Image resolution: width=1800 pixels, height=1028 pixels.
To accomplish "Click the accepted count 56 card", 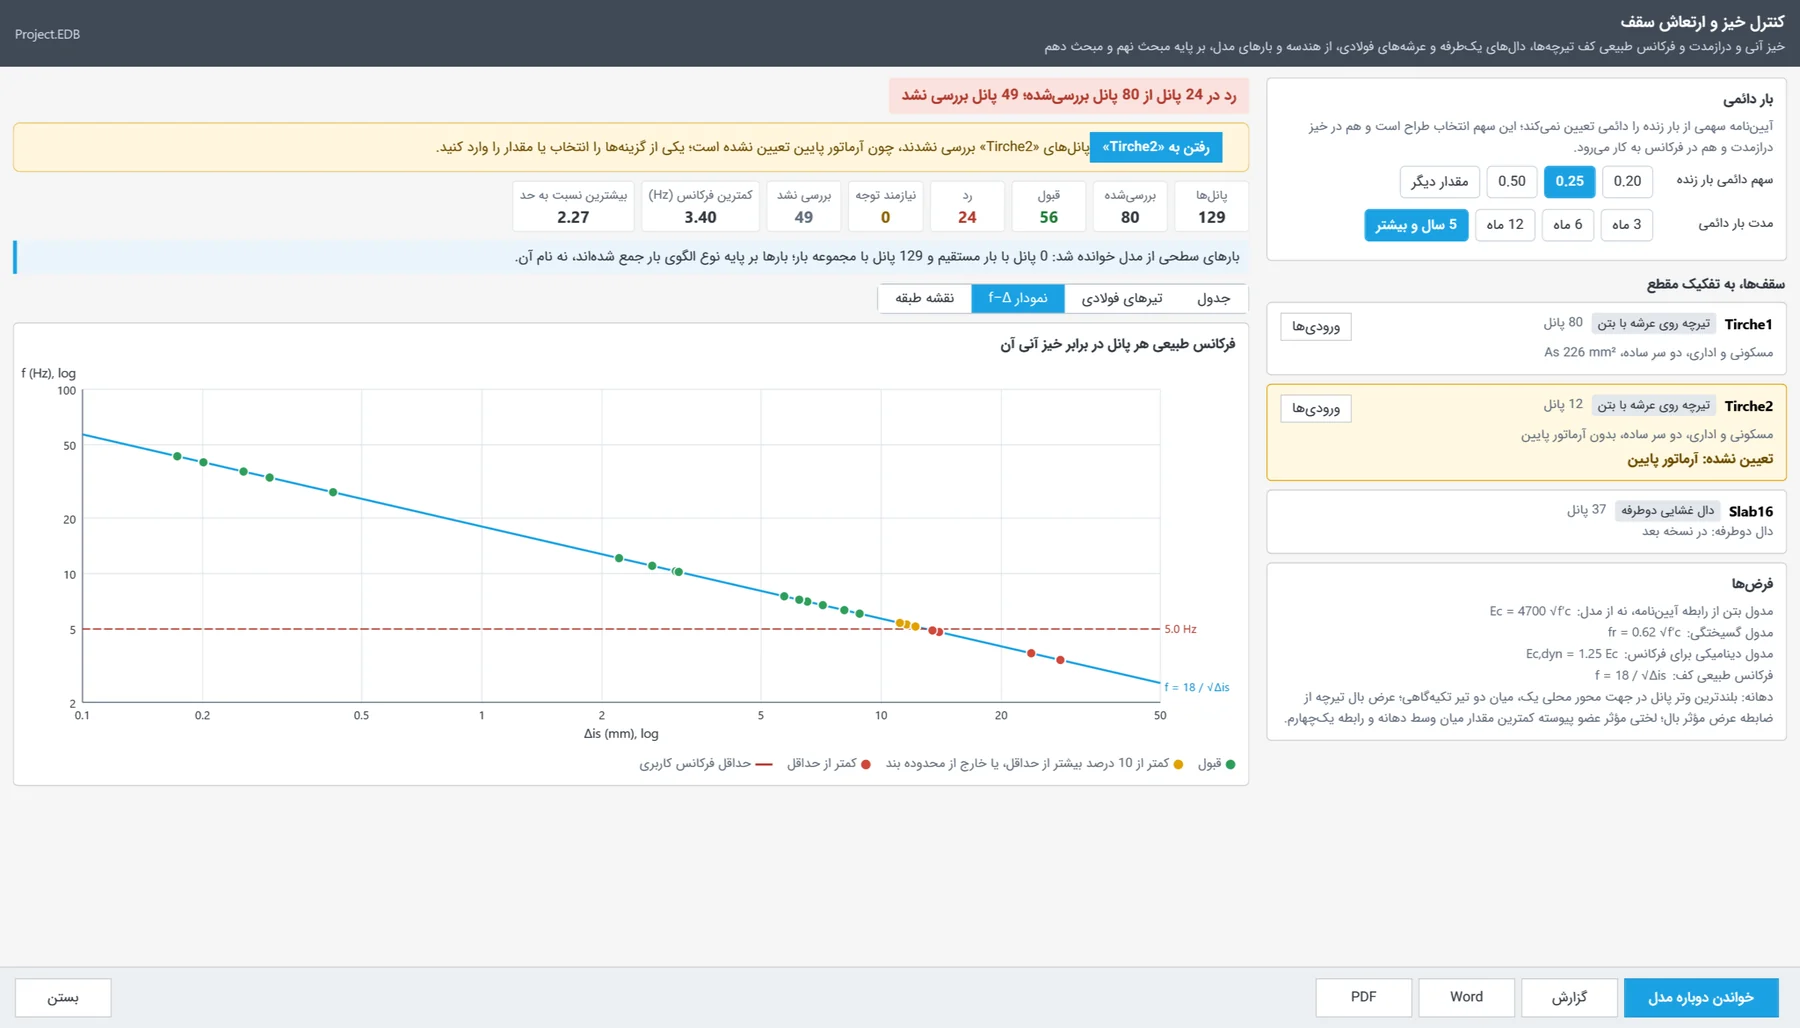I will coord(1048,206).
